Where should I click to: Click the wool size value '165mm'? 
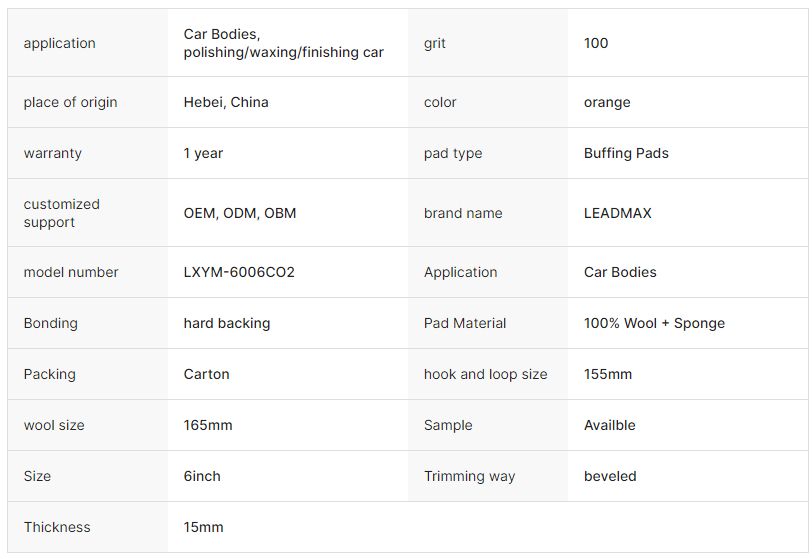[x=208, y=425]
